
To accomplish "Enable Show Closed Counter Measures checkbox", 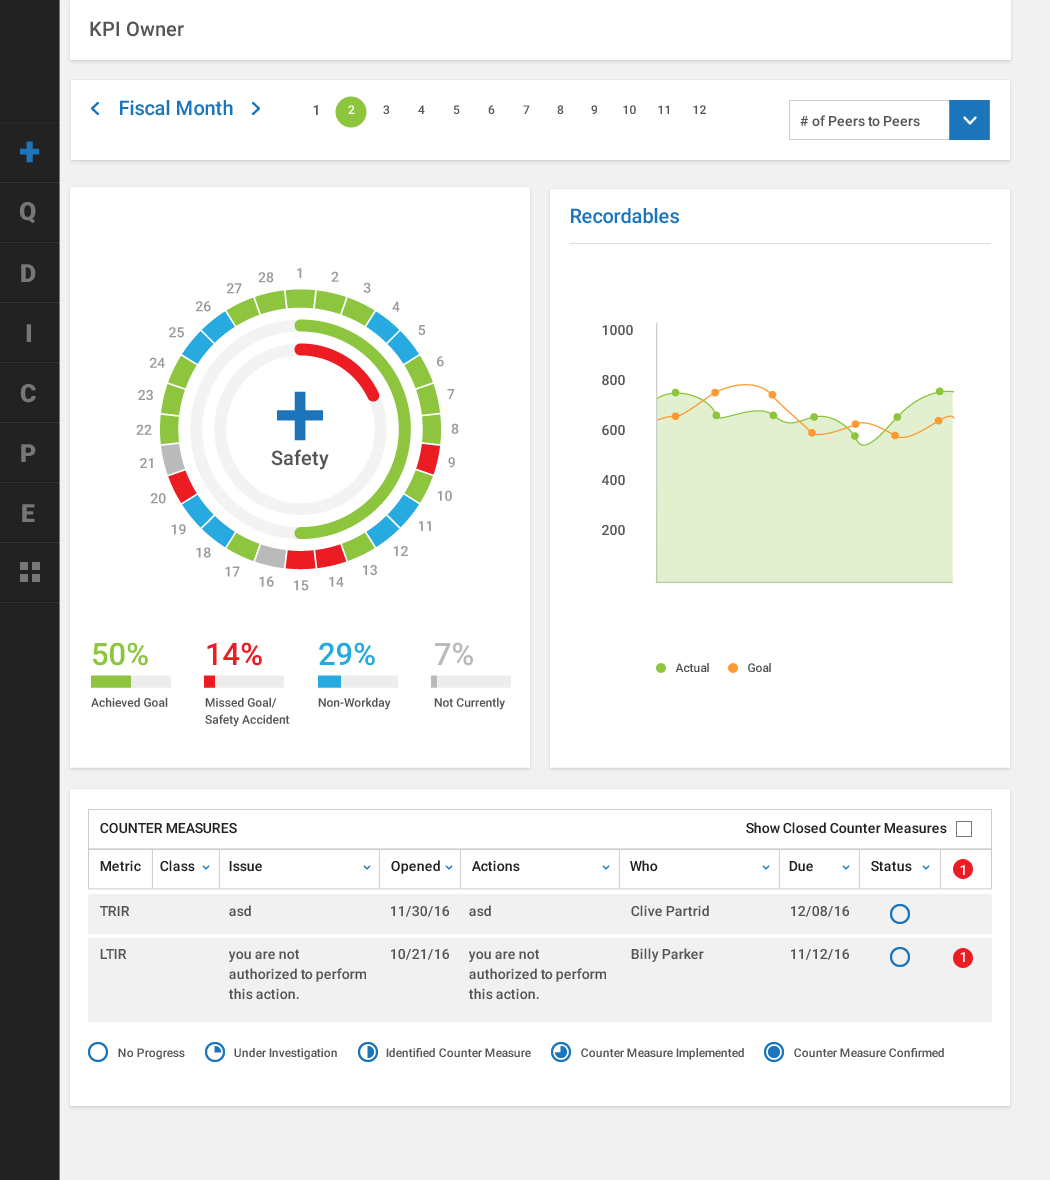I will click(x=964, y=828).
